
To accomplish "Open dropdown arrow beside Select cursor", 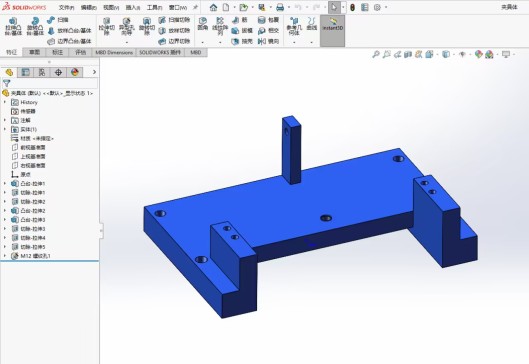I will coord(343,7).
